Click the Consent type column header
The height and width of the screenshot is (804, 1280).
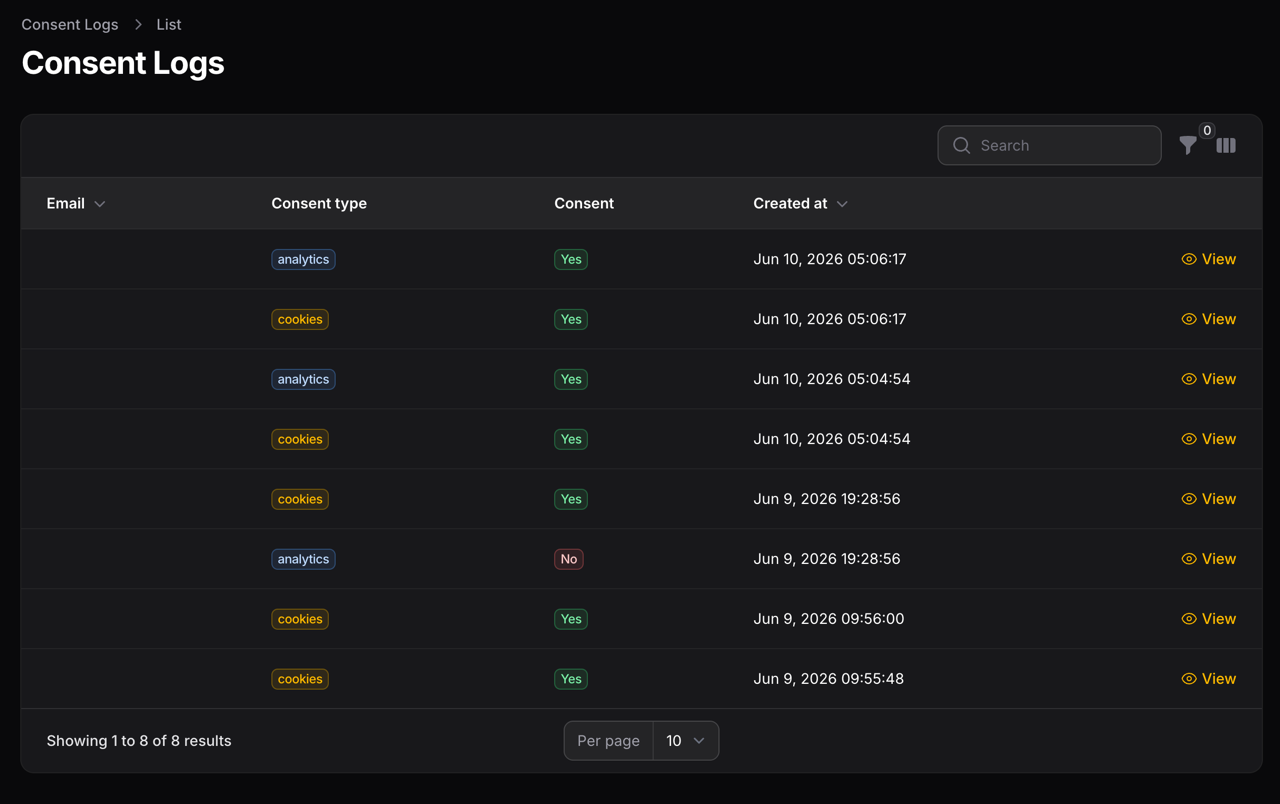tap(319, 204)
